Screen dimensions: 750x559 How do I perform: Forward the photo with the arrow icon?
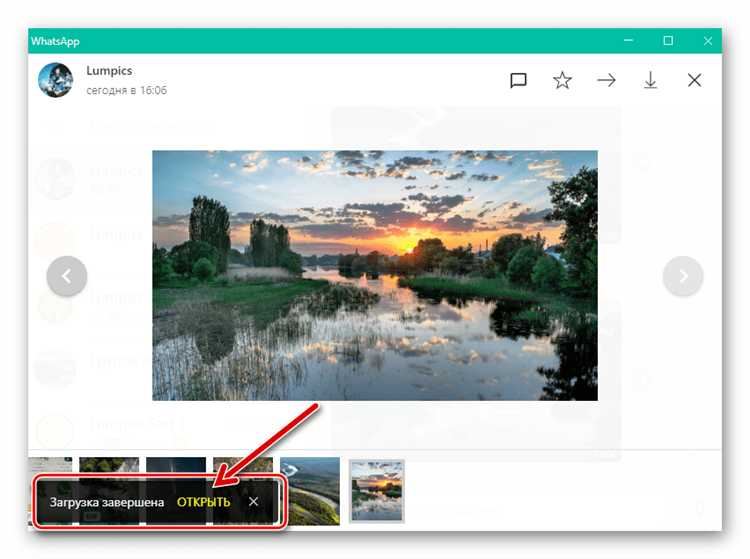pos(606,80)
